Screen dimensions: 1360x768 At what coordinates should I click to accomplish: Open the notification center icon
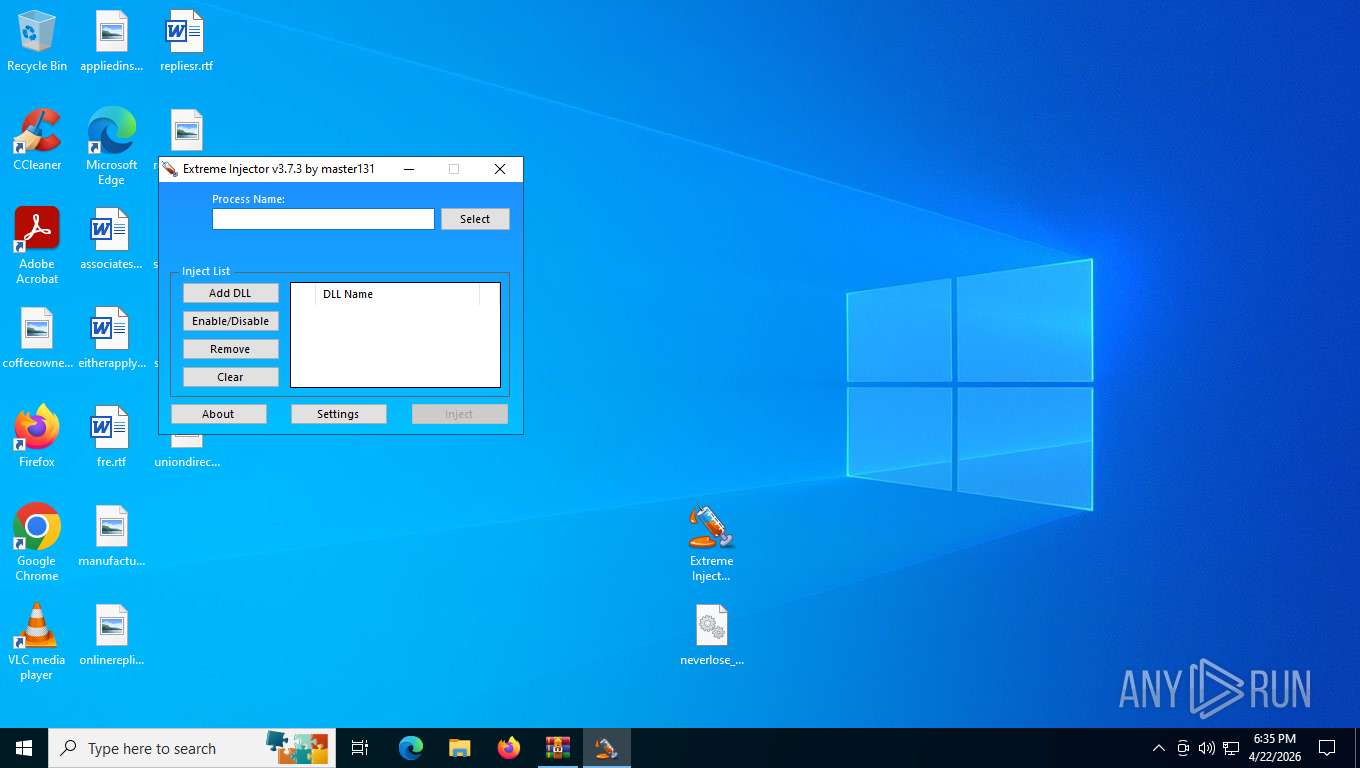pos(1327,748)
